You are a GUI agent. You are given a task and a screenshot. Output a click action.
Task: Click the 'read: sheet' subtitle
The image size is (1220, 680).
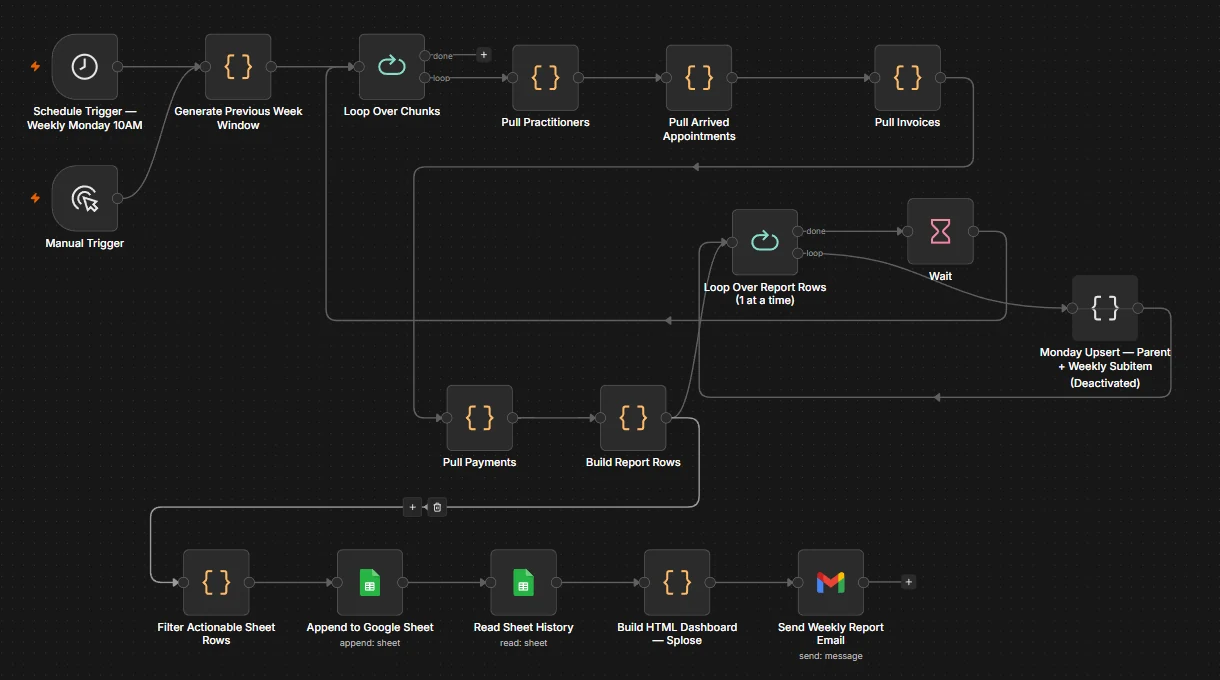(x=523, y=643)
